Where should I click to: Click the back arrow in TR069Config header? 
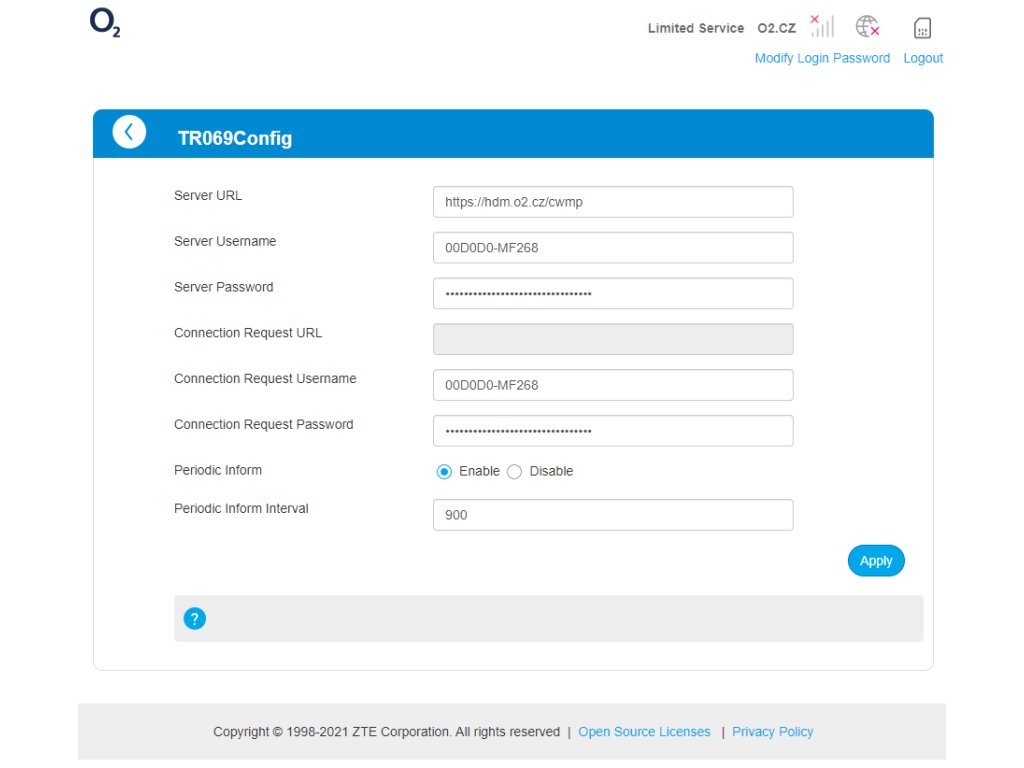(129, 133)
